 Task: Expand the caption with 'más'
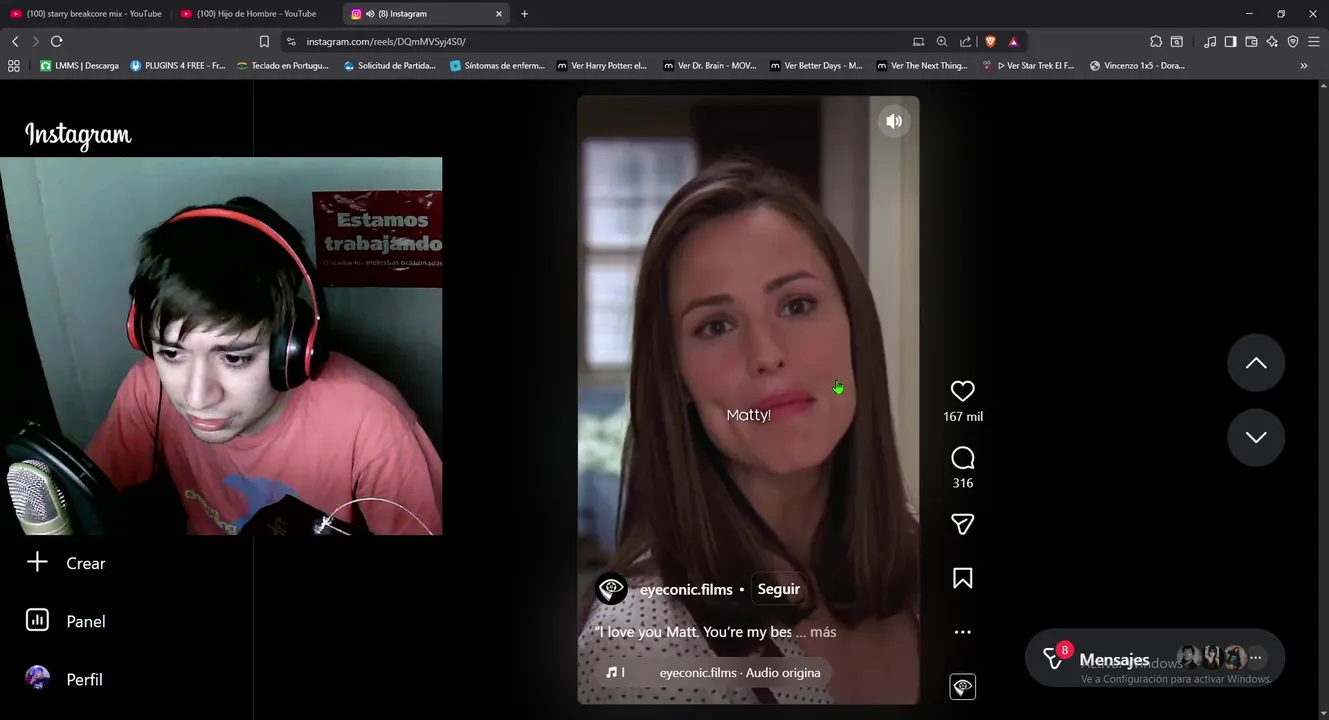(823, 632)
